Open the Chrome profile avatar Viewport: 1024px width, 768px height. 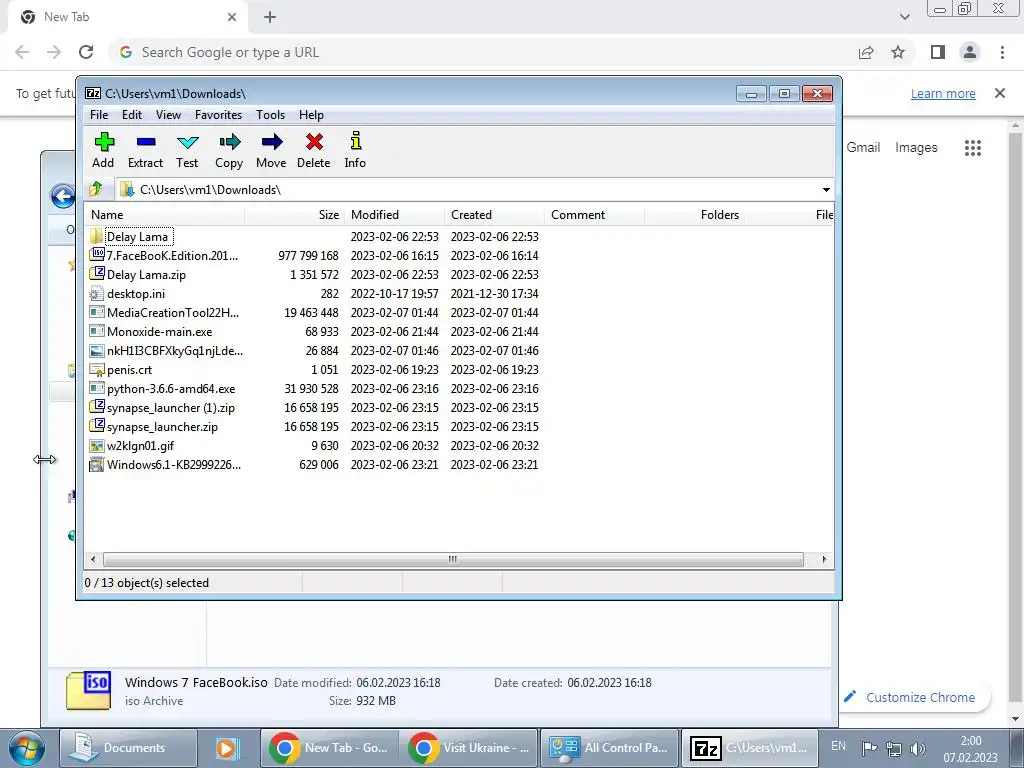point(970,52)
